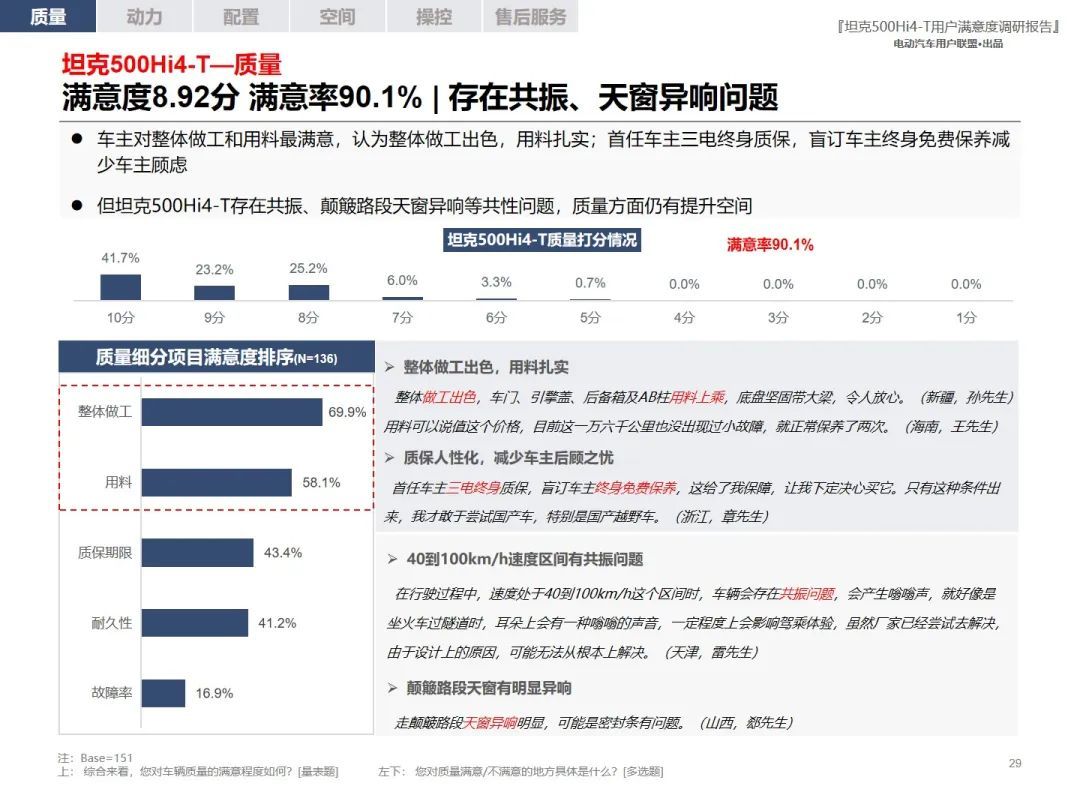This screenshot has width=1080, height=810.
Task: Click the footnote starting 左下: 您对质量满意/不满意
Action: tap(521, 771)
